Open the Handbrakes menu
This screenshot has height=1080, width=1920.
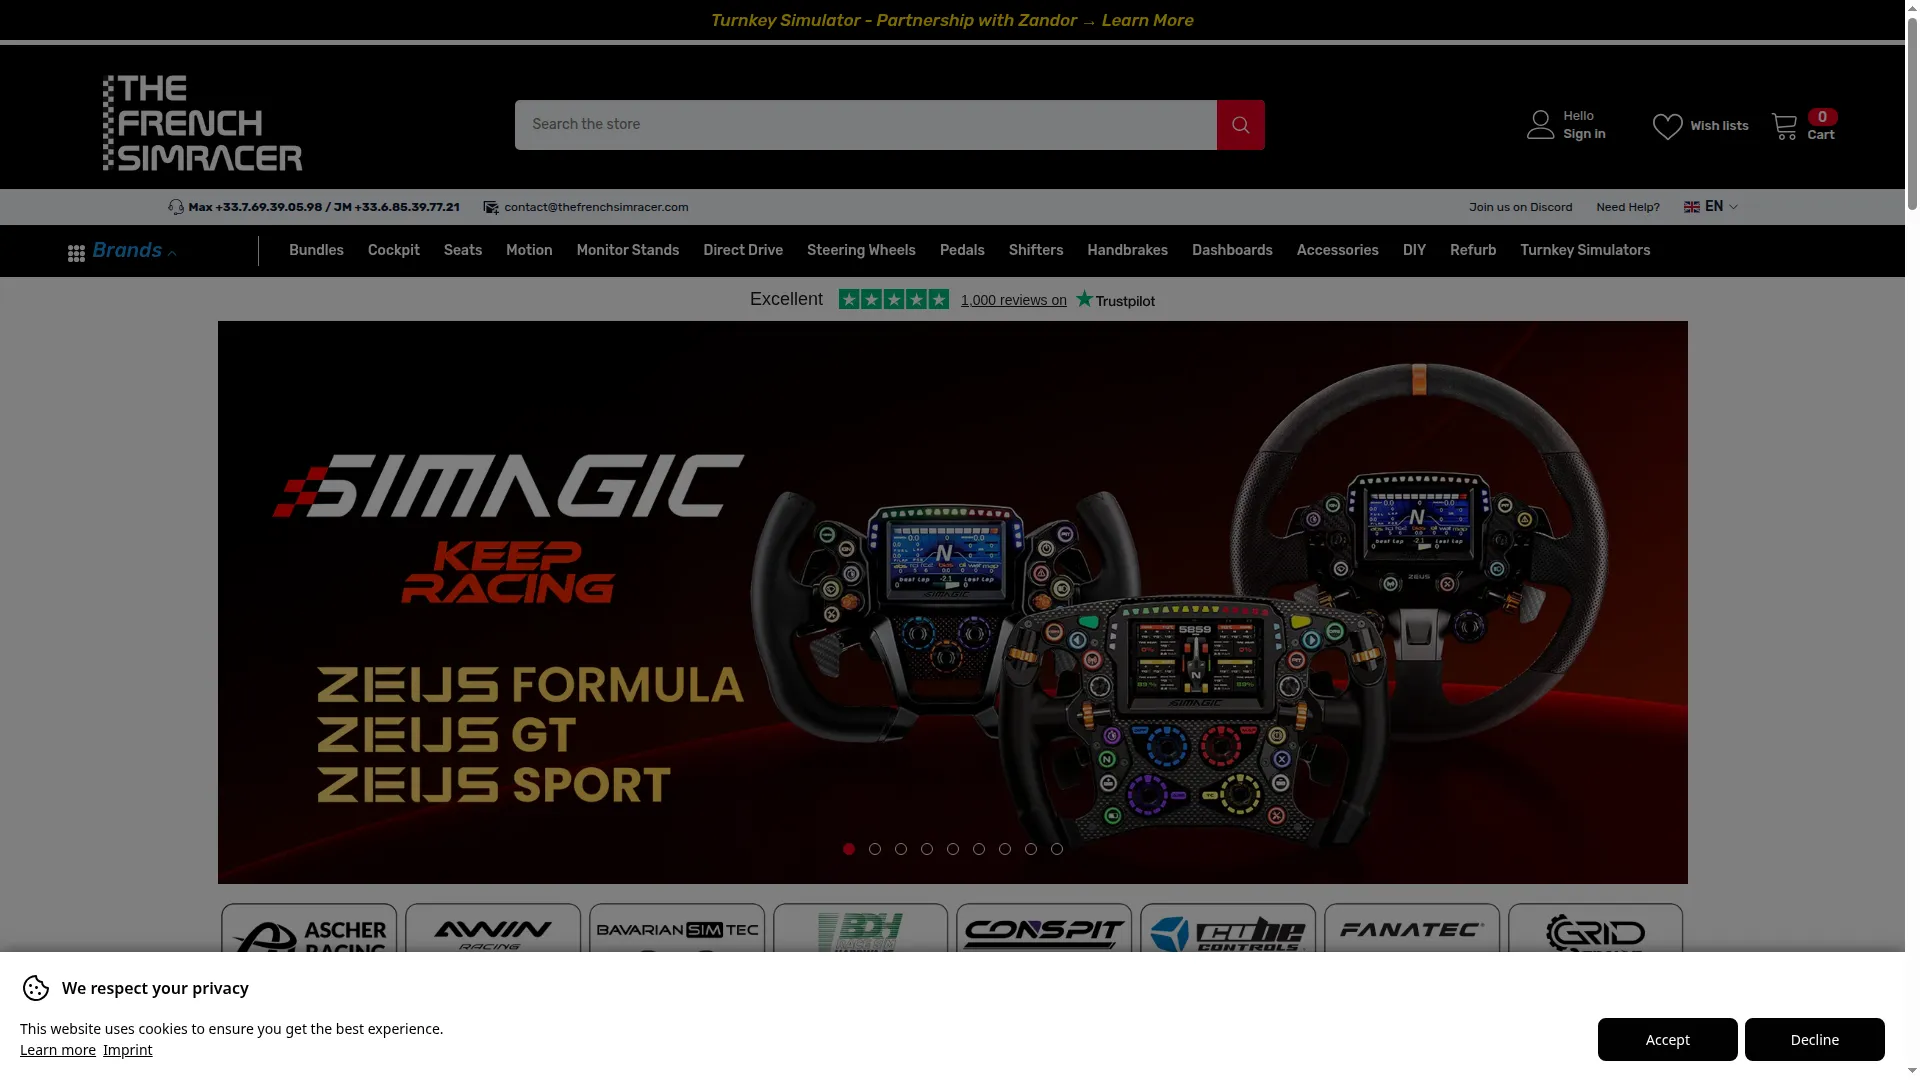coord(1127,251)
